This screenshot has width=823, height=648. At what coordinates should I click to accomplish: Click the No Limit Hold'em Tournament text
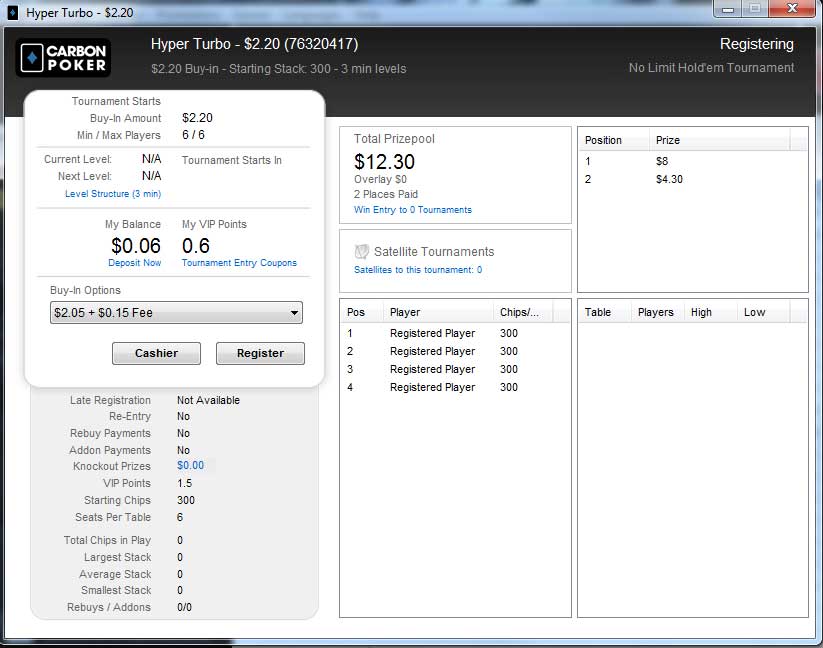click(x=711, y=68)
